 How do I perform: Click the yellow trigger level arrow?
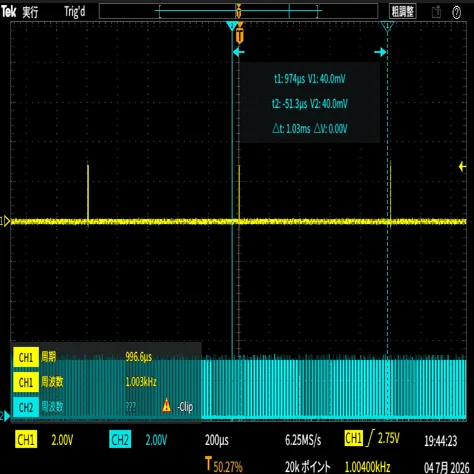[462, 166]
